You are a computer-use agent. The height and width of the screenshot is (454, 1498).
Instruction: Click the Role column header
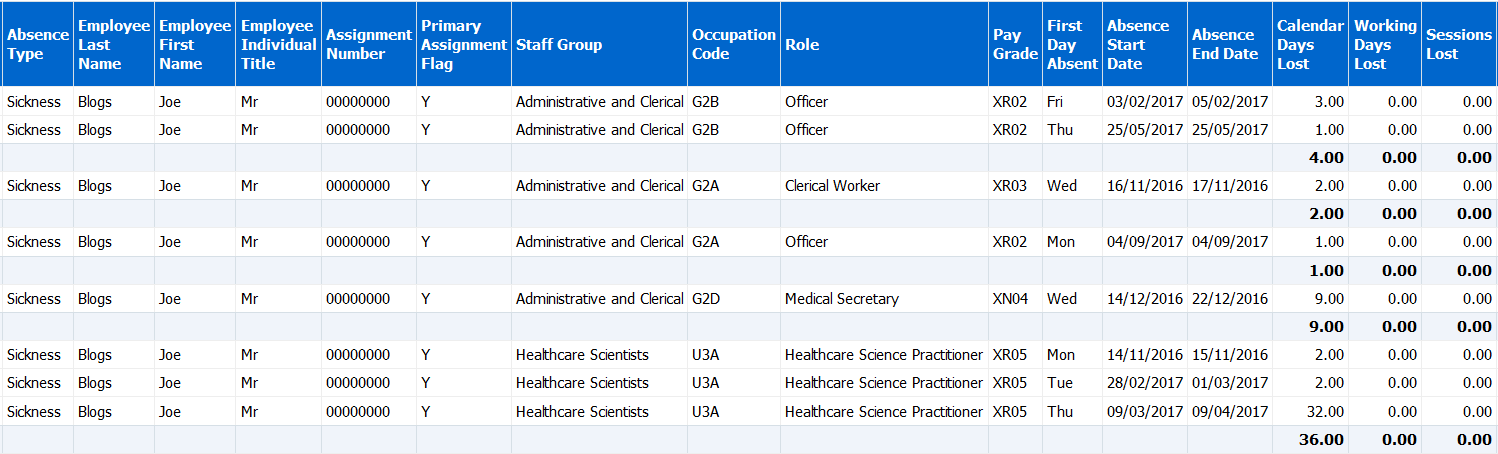[802, 44]
